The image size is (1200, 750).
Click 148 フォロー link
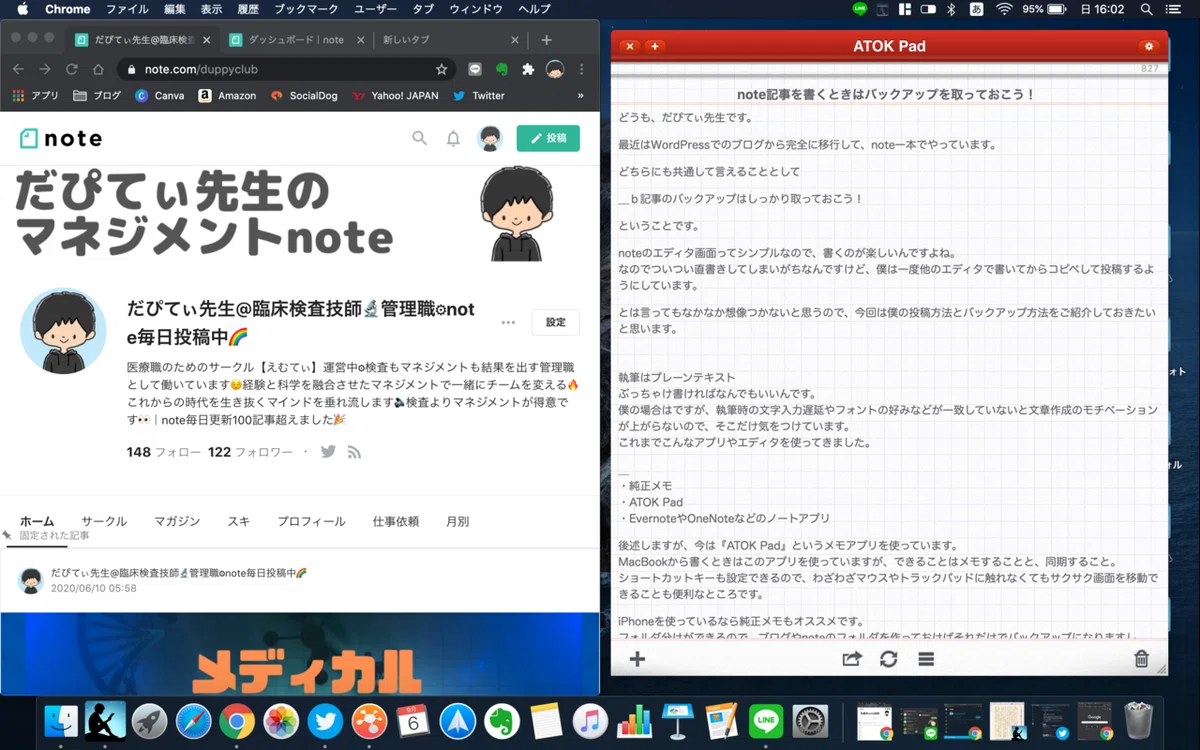164,452
